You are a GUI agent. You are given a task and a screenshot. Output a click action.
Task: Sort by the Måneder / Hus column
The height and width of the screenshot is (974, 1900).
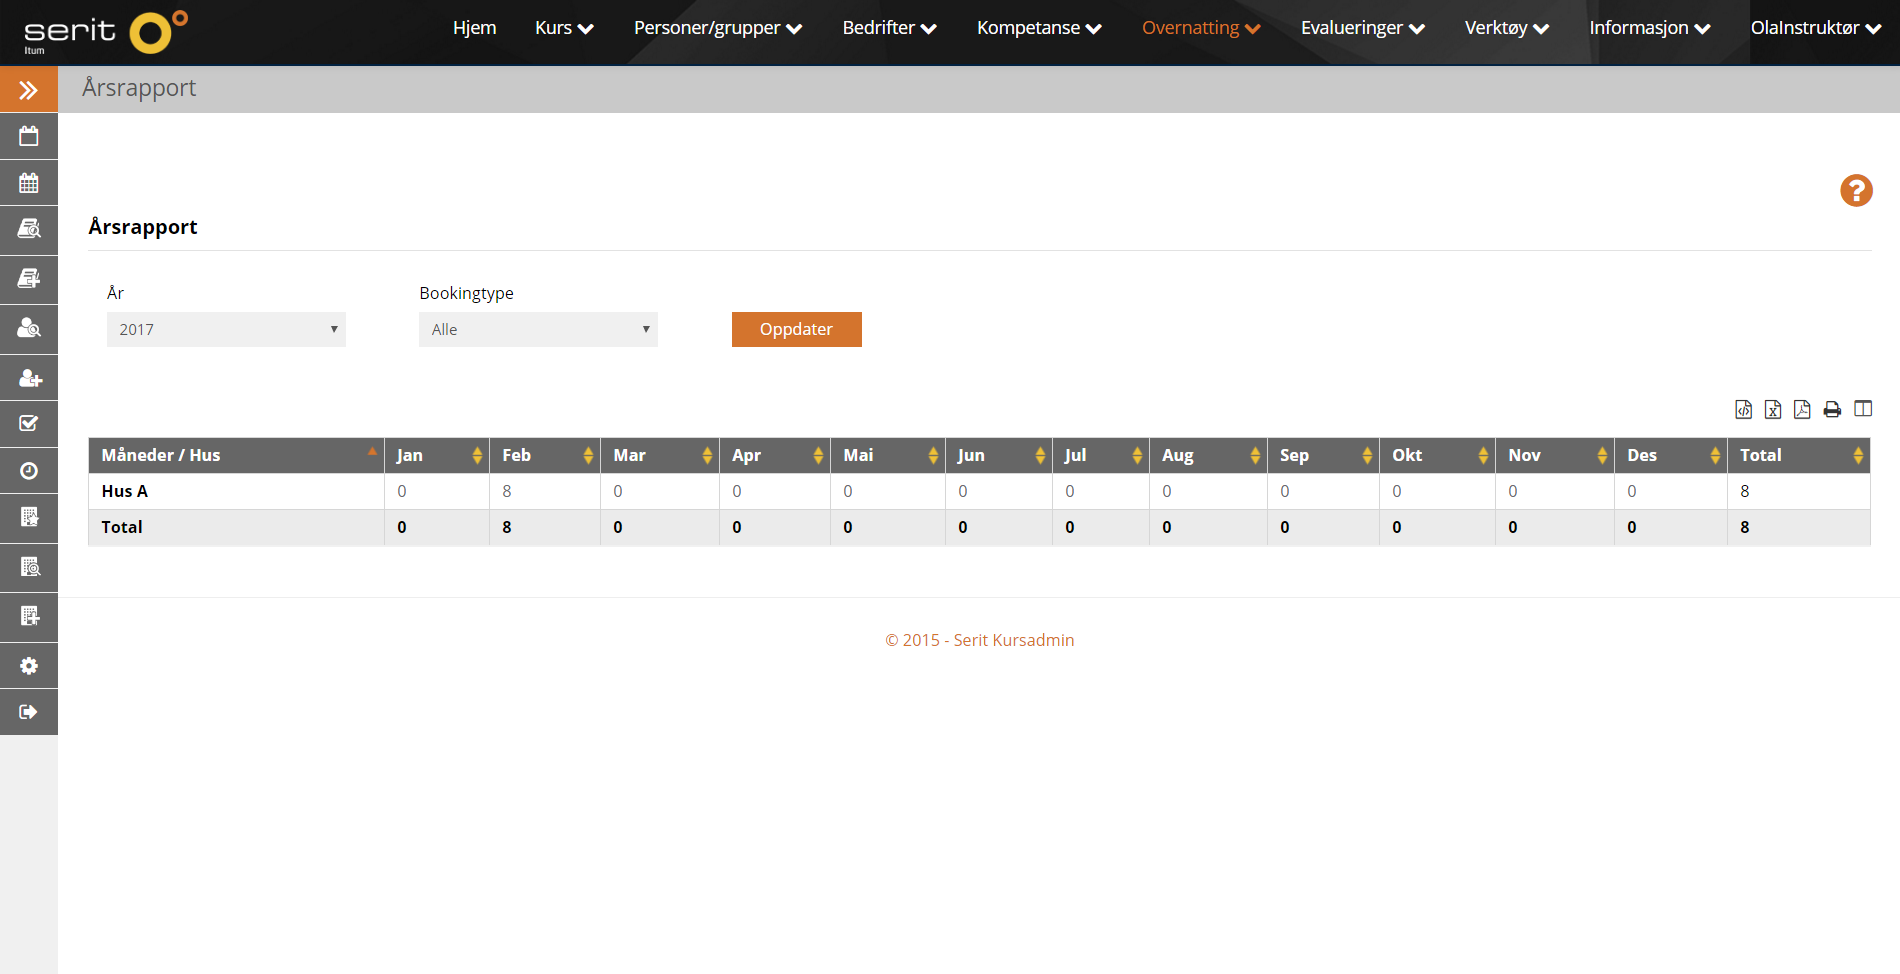[x=236, y=455]
